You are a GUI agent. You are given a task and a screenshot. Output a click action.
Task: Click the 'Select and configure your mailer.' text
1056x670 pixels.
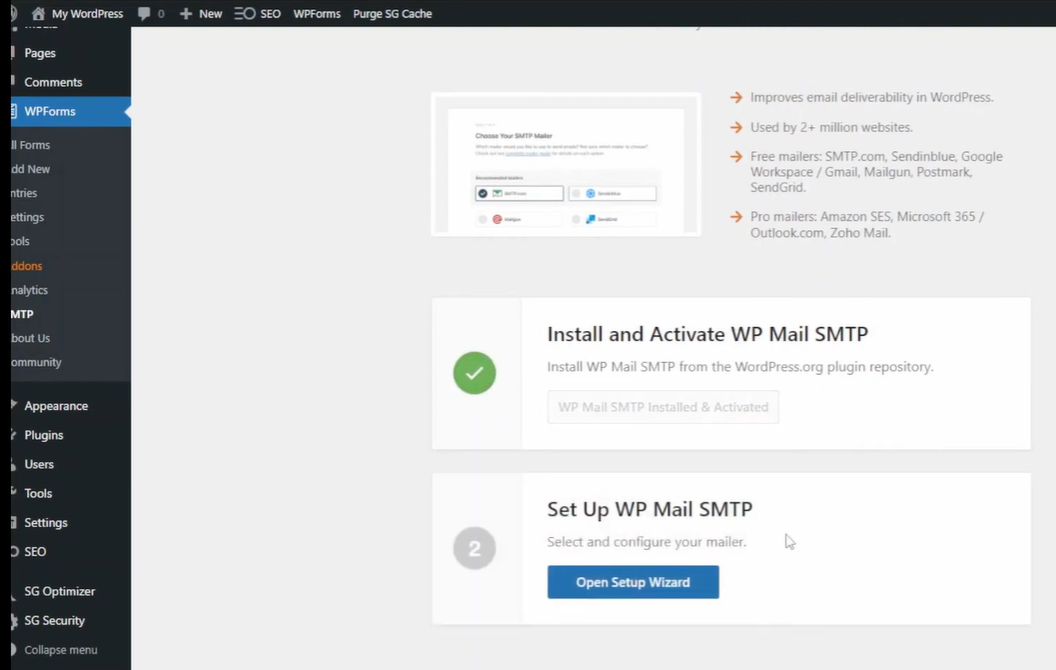click(647, 542)
